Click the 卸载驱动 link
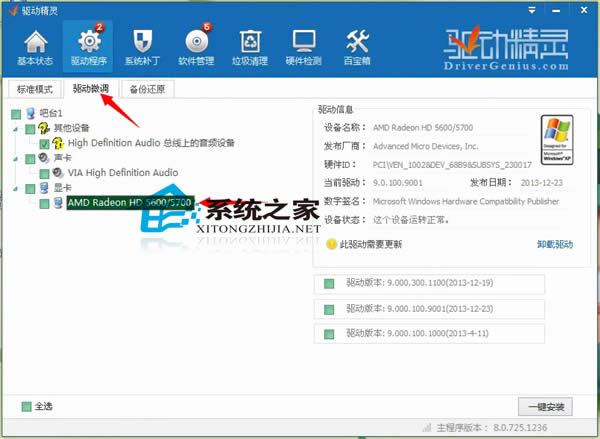The height and width of the screenshot is (439, 600). click(556, 244)
